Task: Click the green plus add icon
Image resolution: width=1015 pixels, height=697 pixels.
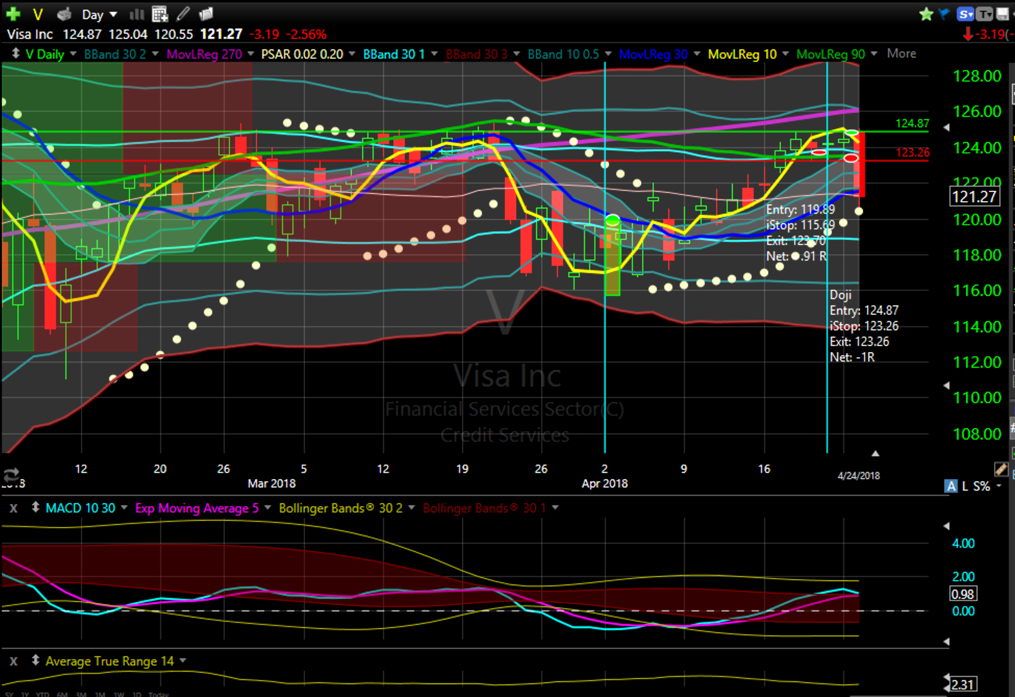Action: pyautogui.click(x=13, y=14)
